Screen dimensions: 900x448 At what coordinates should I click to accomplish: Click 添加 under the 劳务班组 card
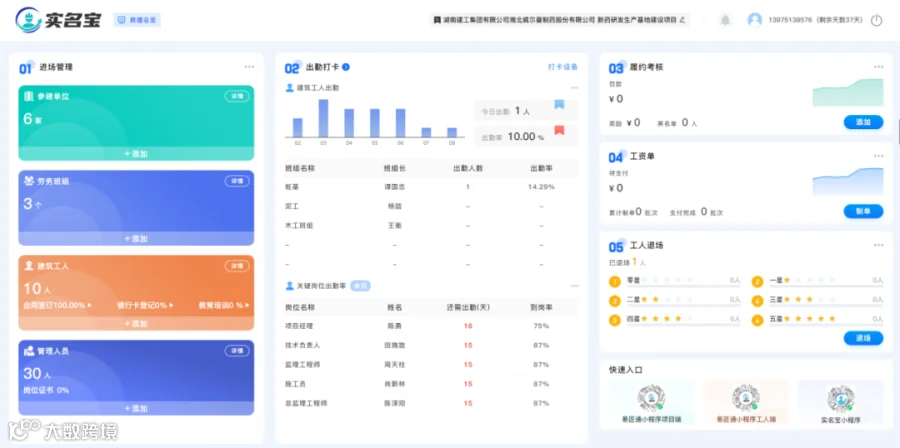136,239
